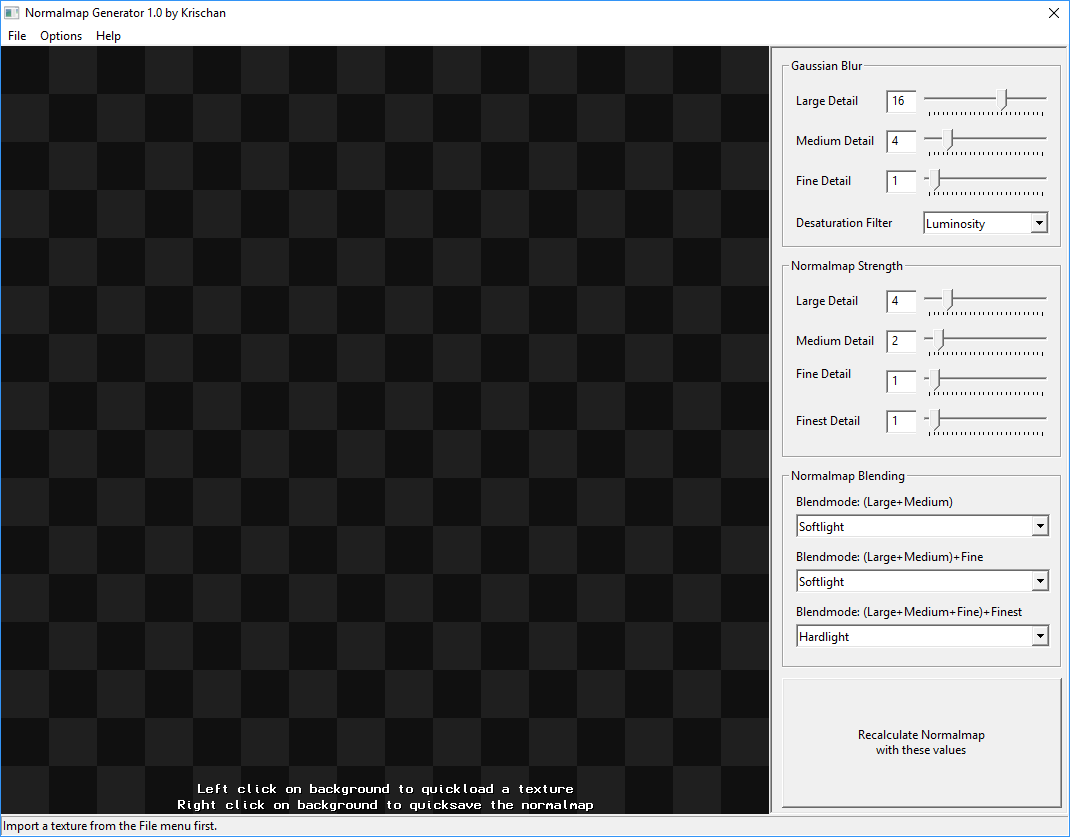
Task: Click Desaturation Filter dropdown arrow
Action: pyautogui.click(x=1039, y=223)
